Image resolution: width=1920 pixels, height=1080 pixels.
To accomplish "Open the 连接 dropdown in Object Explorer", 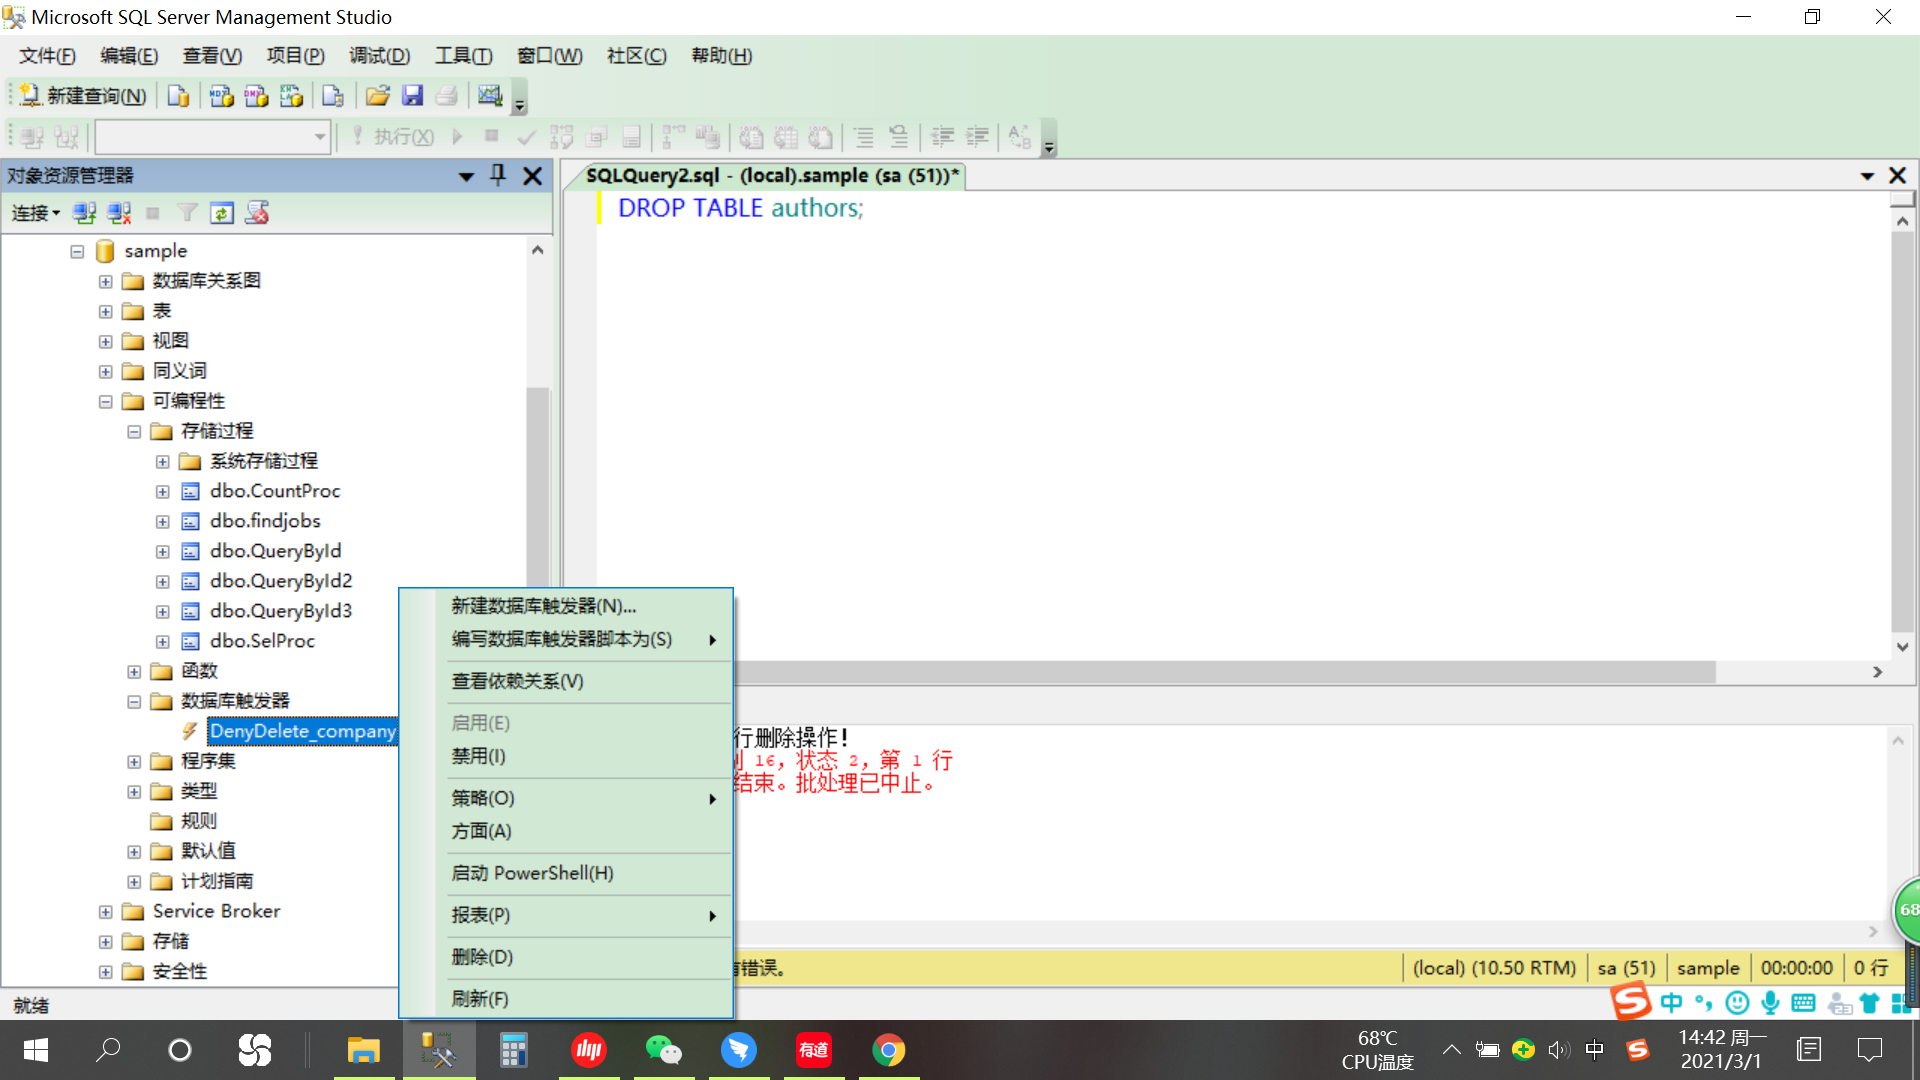I will [x=36, y=213].
